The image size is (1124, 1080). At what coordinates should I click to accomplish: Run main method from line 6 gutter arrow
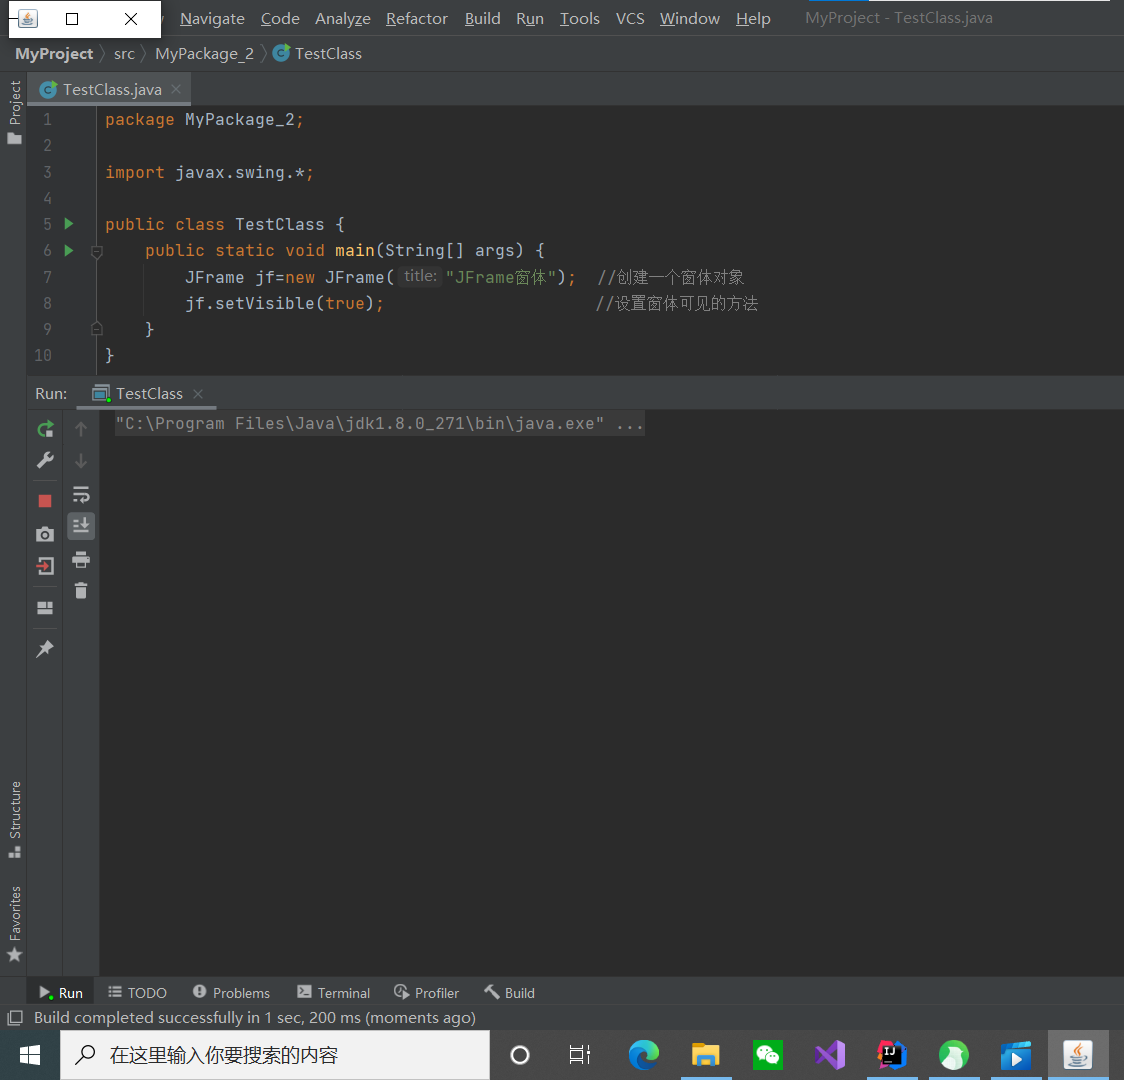pos(69,250)
